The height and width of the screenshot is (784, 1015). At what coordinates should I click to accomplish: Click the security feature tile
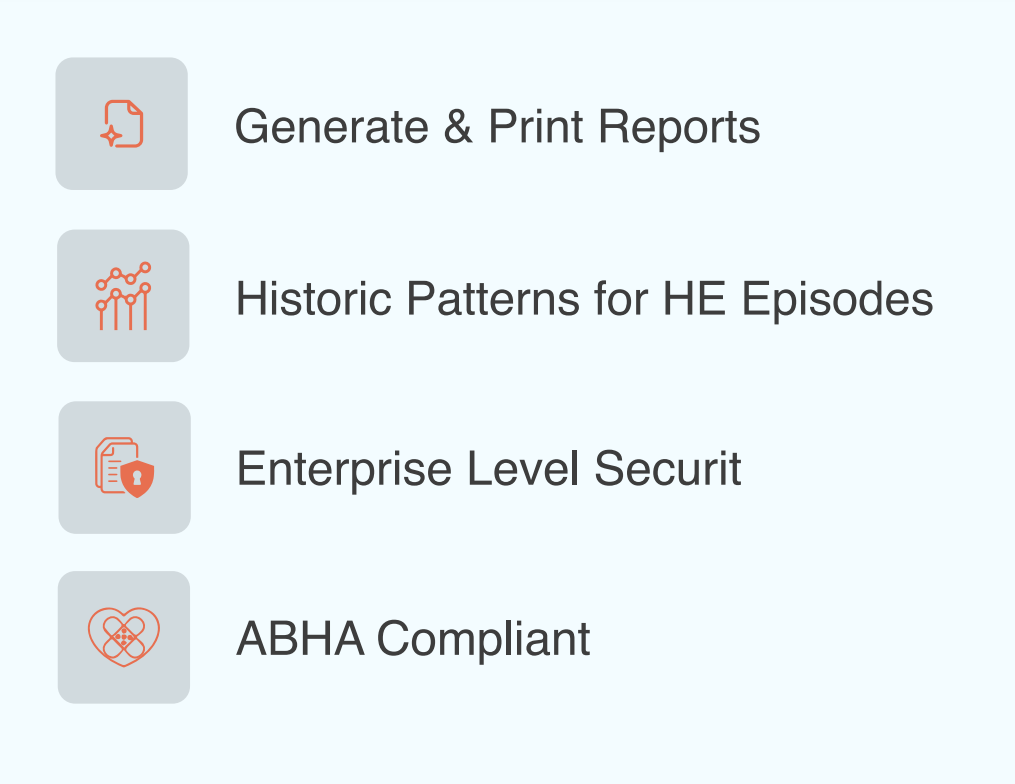(x=123, y=467)
